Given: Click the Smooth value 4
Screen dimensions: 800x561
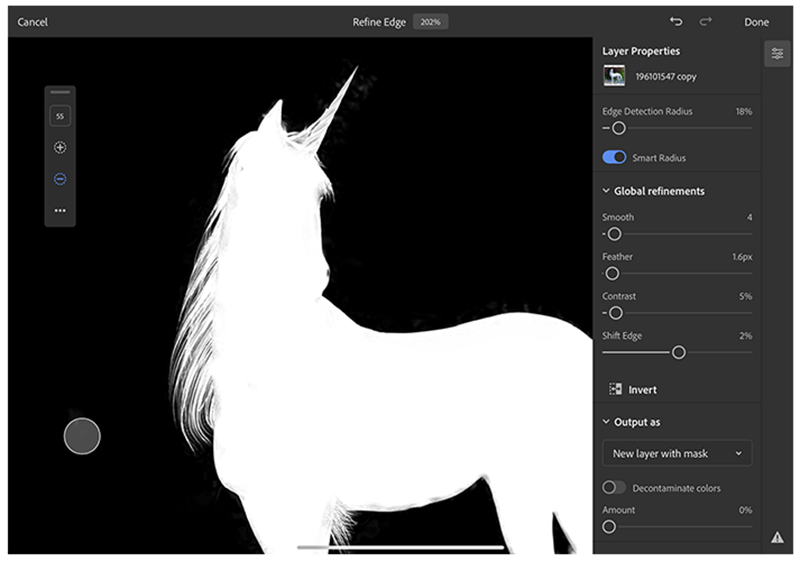Looking at the screenshot, I should coord(749,217).
